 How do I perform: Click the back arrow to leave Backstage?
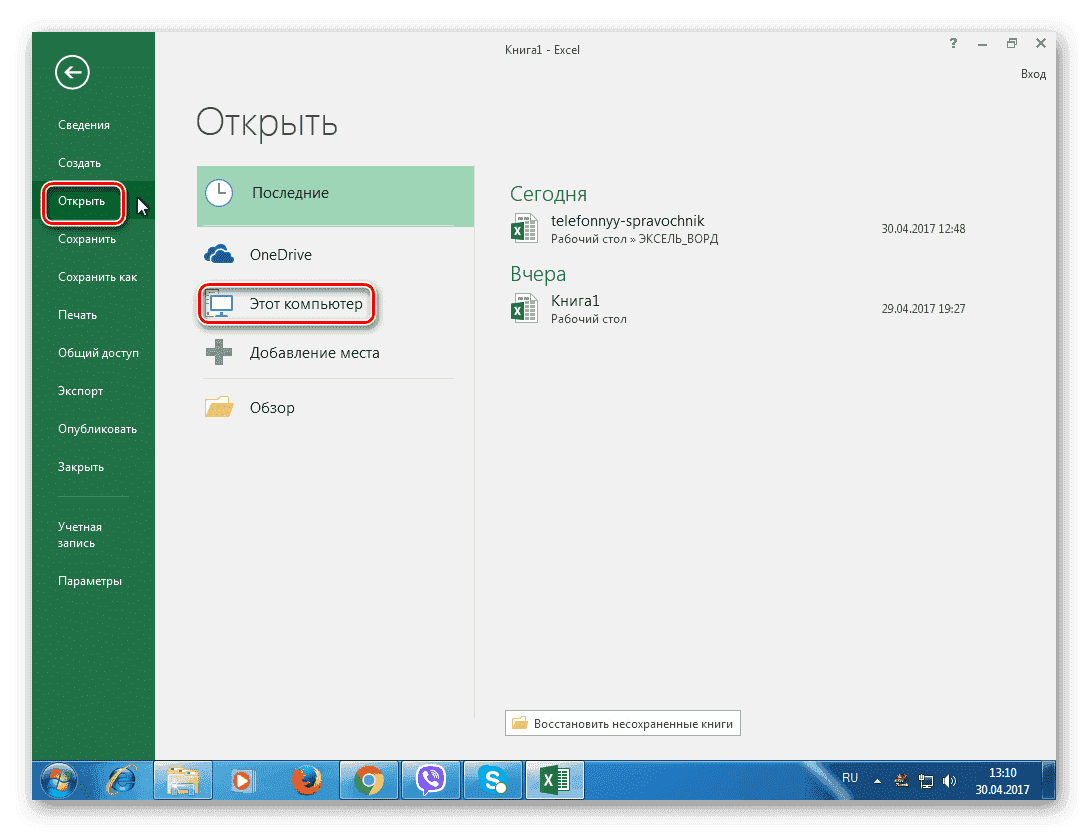[71, 72]
